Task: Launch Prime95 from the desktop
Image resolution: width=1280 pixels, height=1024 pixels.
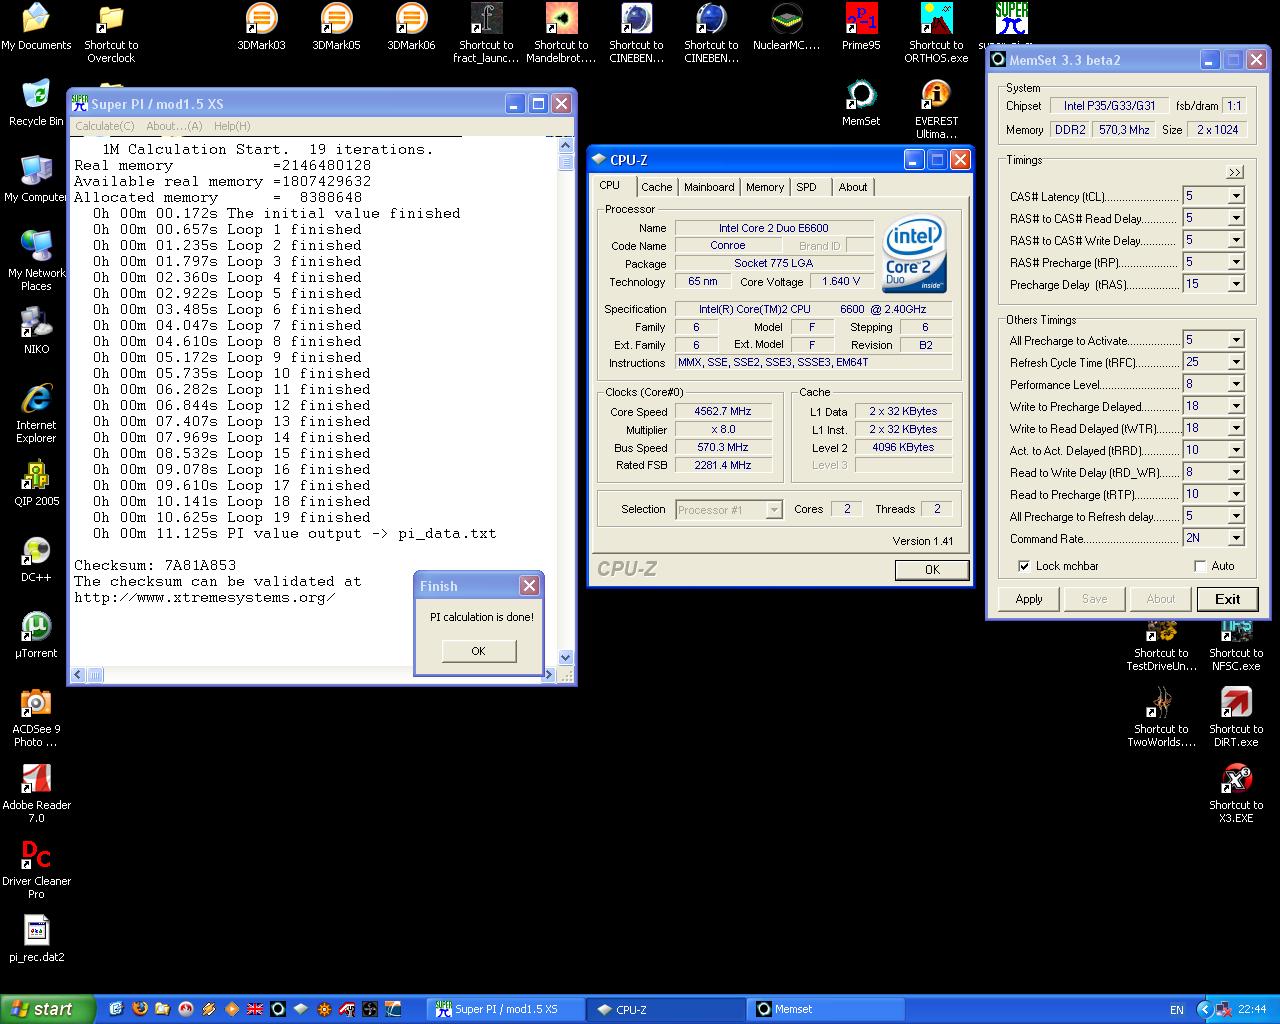Action: tap(861, 27)
